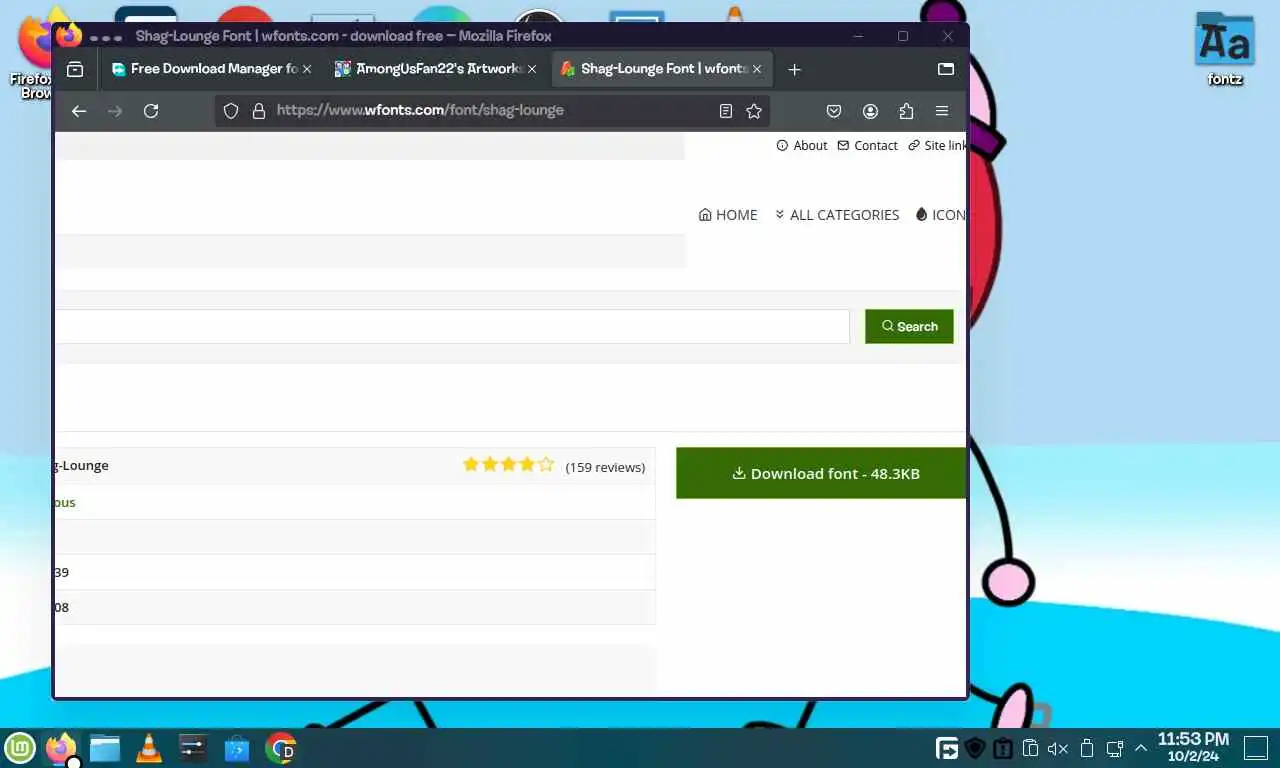The height and width of the screenshot is (768, 1280).
Task: Expand hidden tray icons arrow
Action: pyautogui.click(x=1140, y=748)
